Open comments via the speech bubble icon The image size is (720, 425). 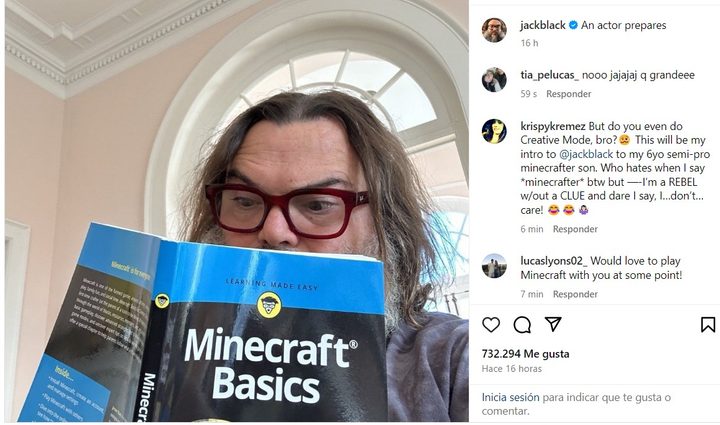pos(522,324)
